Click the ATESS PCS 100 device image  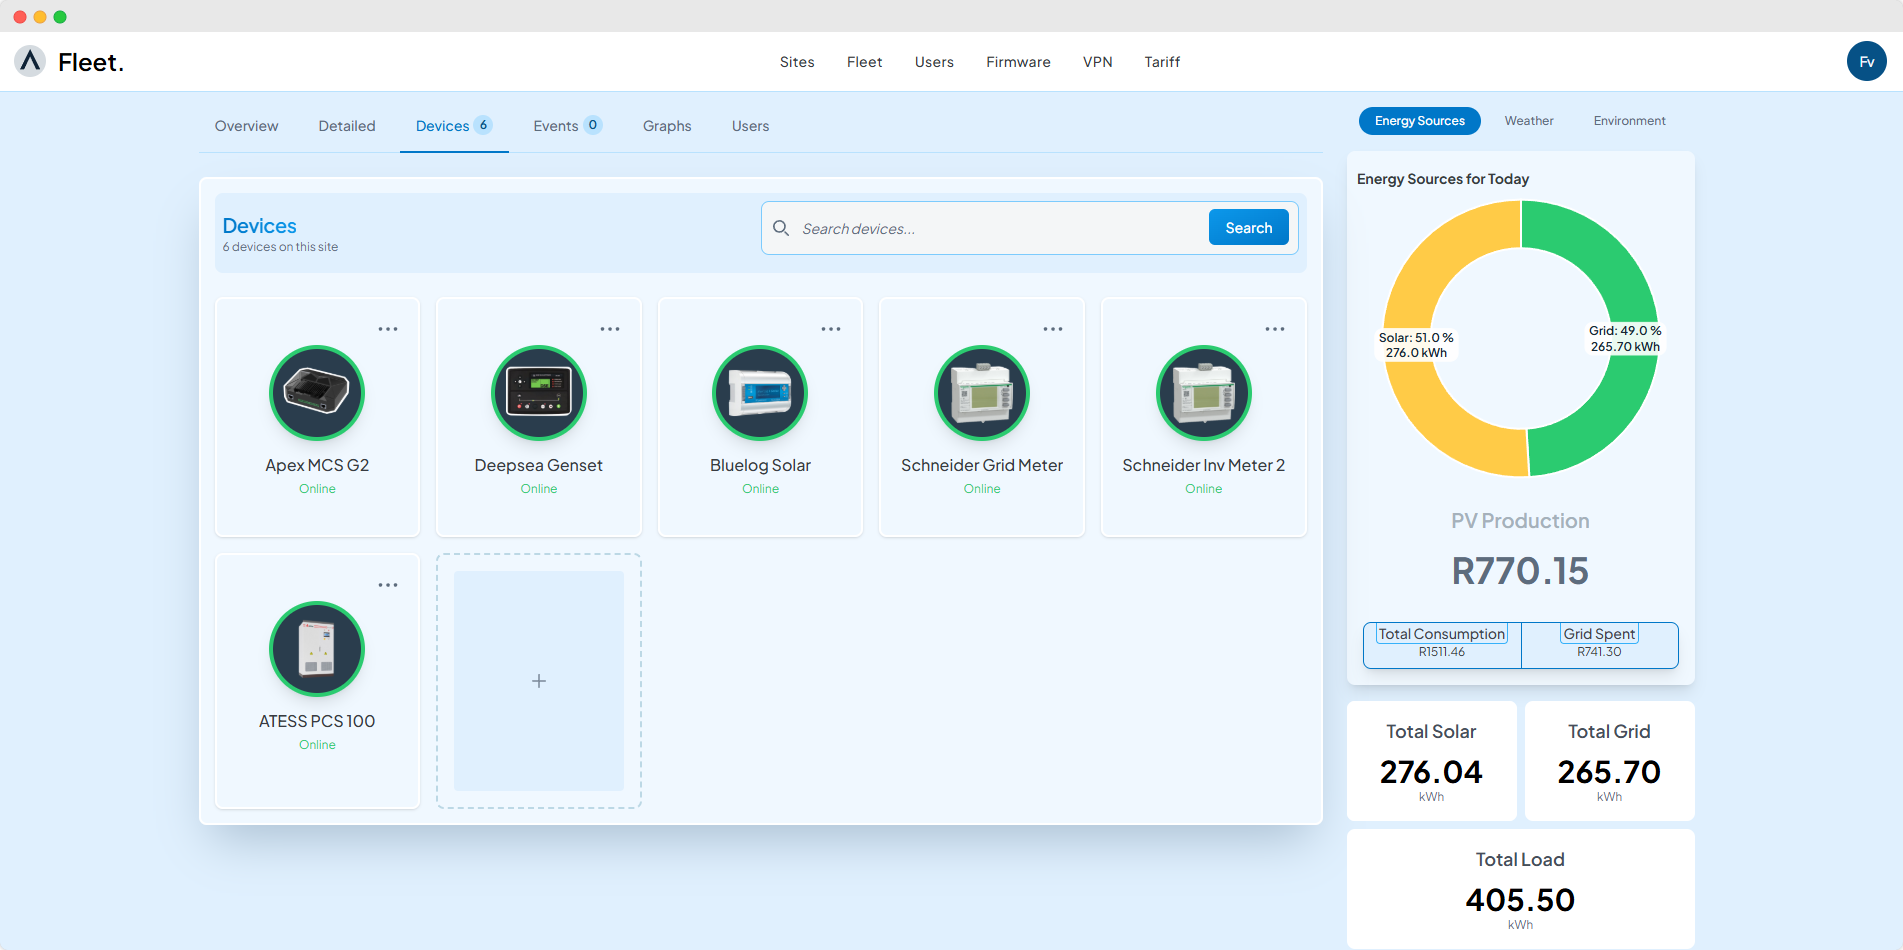[x=317, y=649]
